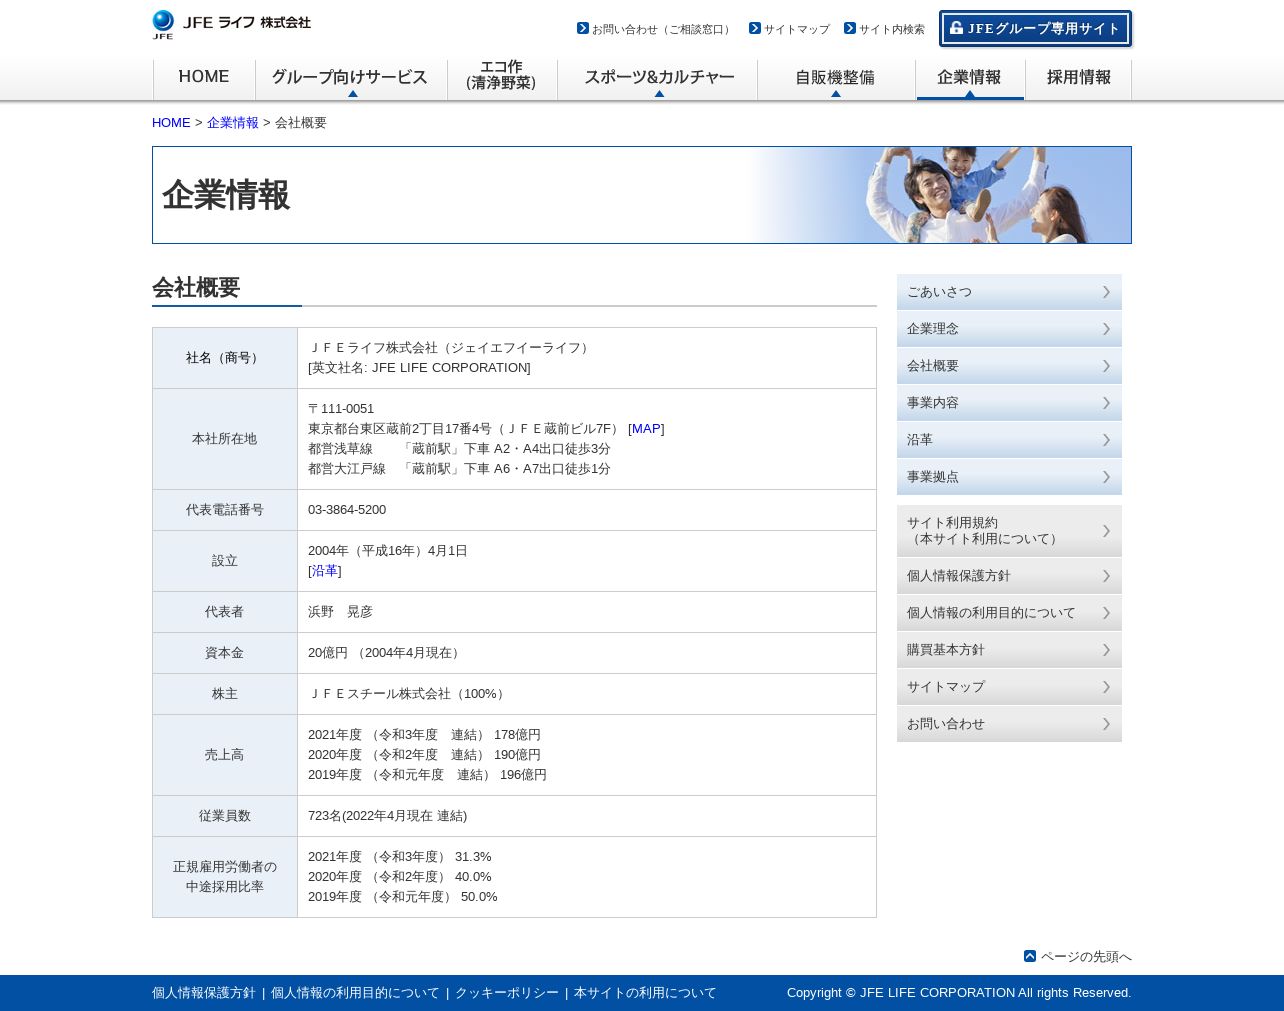This screenshot has height=1011, width=1284.
Task: Open サイトマップ in the side menu
Action: 1009,687
